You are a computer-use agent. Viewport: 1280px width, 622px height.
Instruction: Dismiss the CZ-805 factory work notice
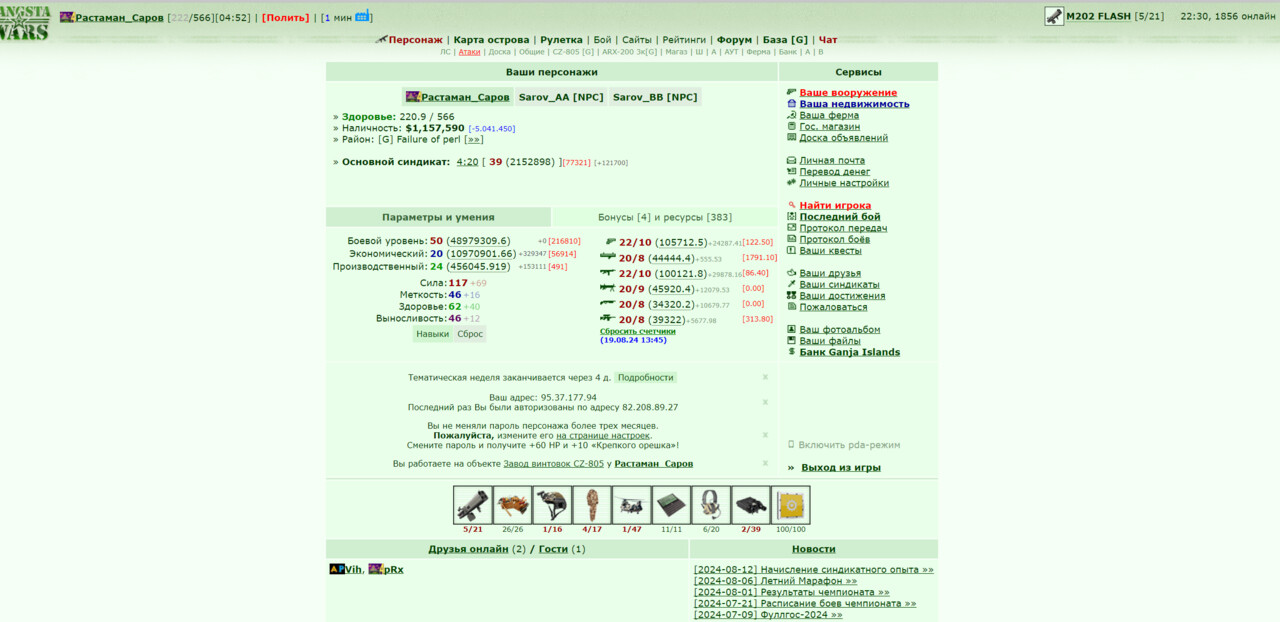[x=765, y=463]
